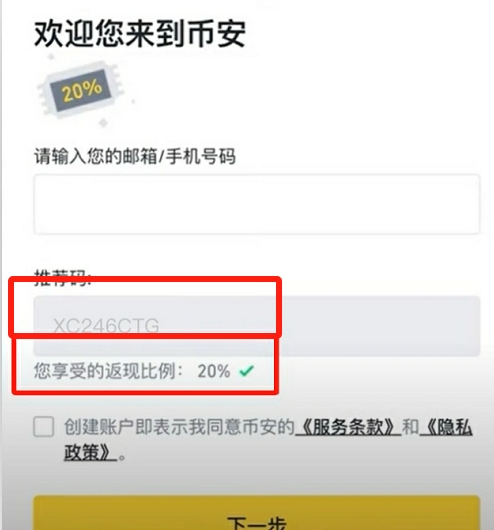Screen dimensions: 494x530
Task: Click the empty right side of referral field
Action: [x=380, y=326]
